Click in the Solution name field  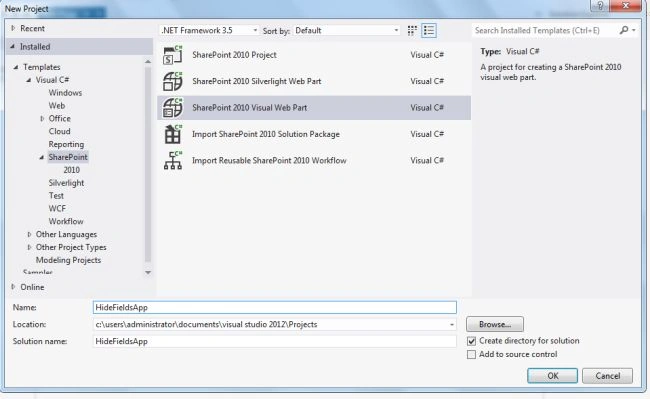[x=275, y=341]
